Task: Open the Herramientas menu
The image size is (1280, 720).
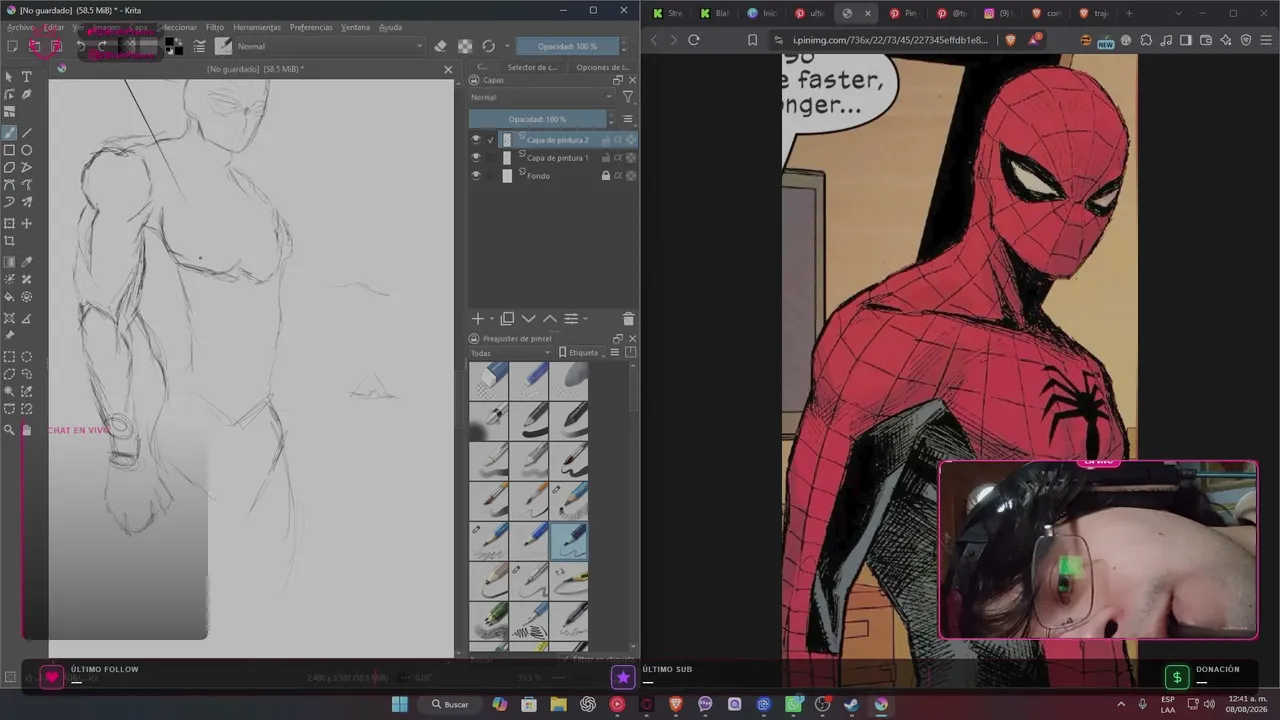Action: [x=257, y=27]
